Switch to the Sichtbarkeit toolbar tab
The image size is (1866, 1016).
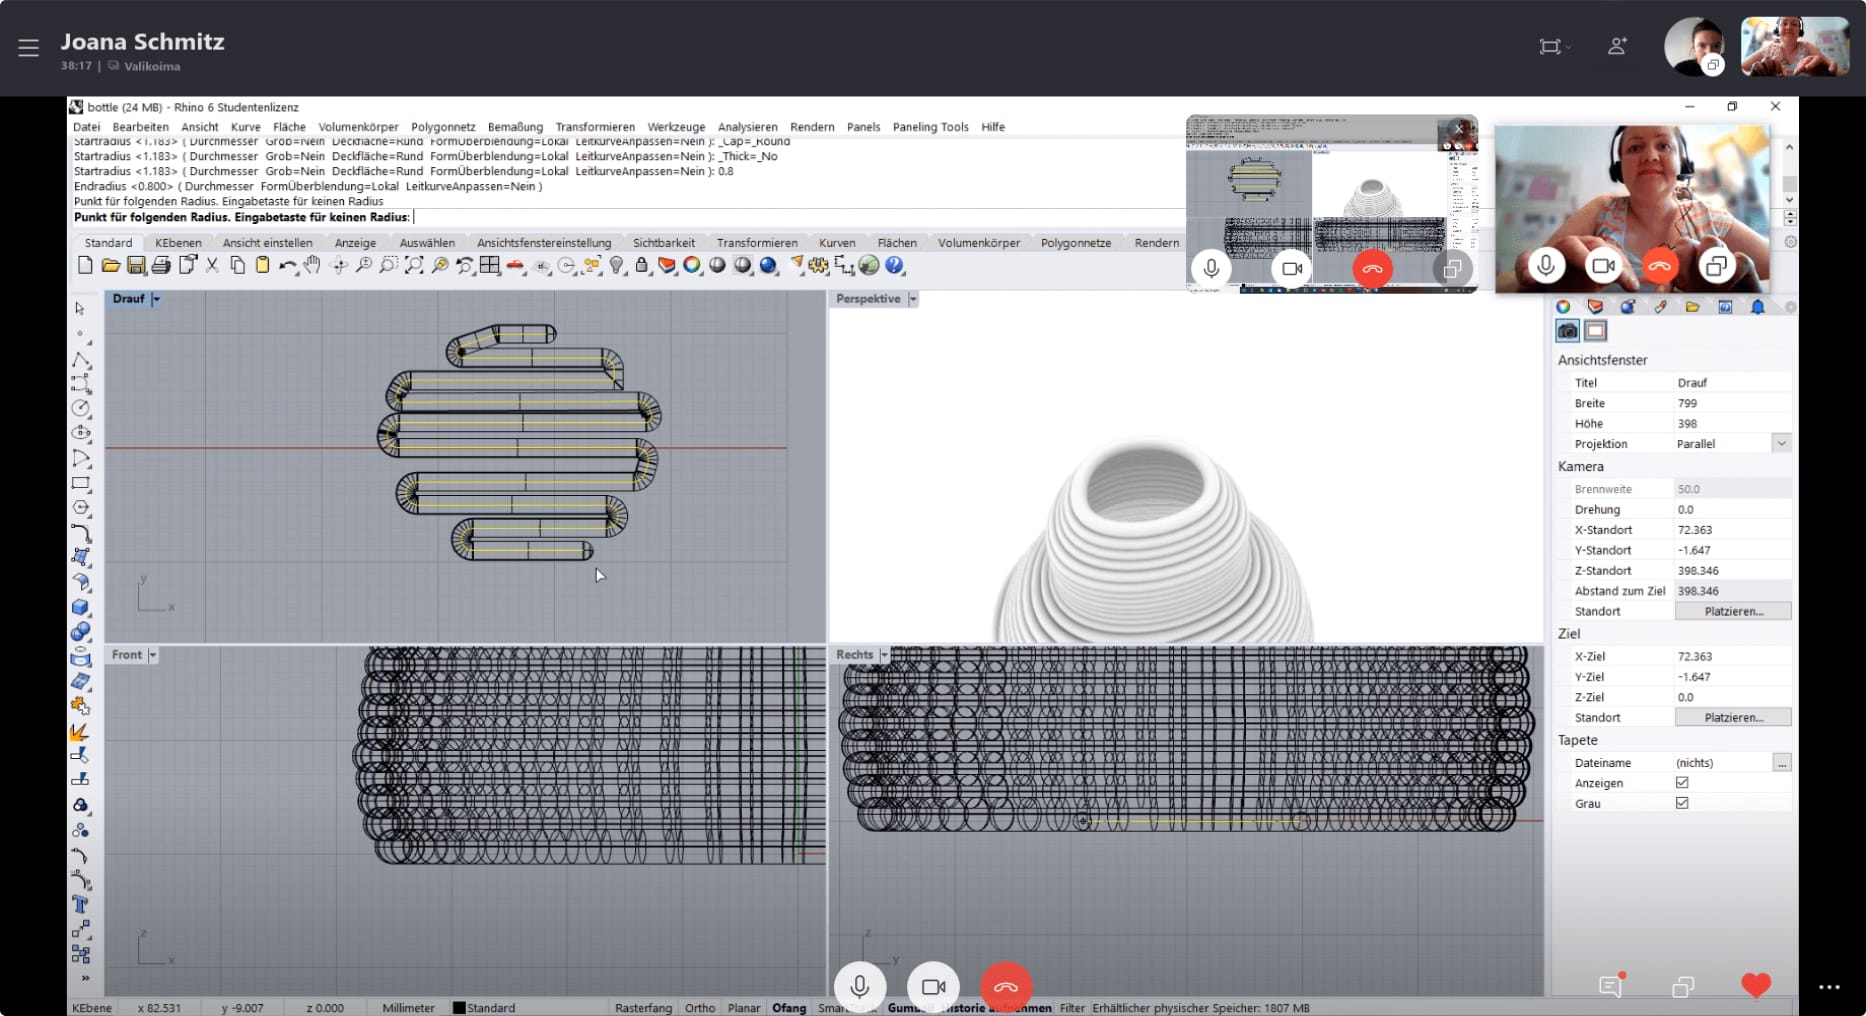click(x=663, y=243)
